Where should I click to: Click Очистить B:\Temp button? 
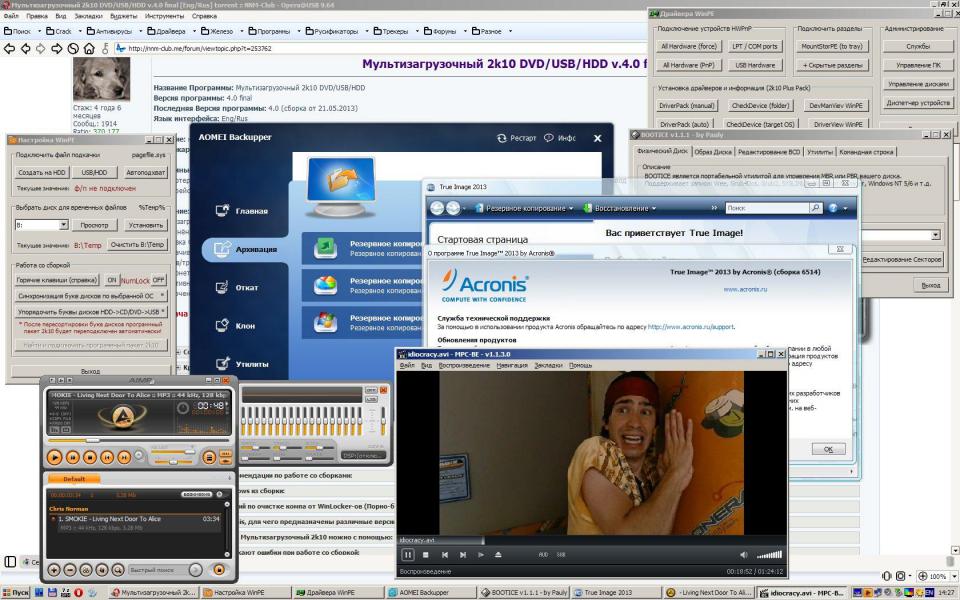(137, 244)
